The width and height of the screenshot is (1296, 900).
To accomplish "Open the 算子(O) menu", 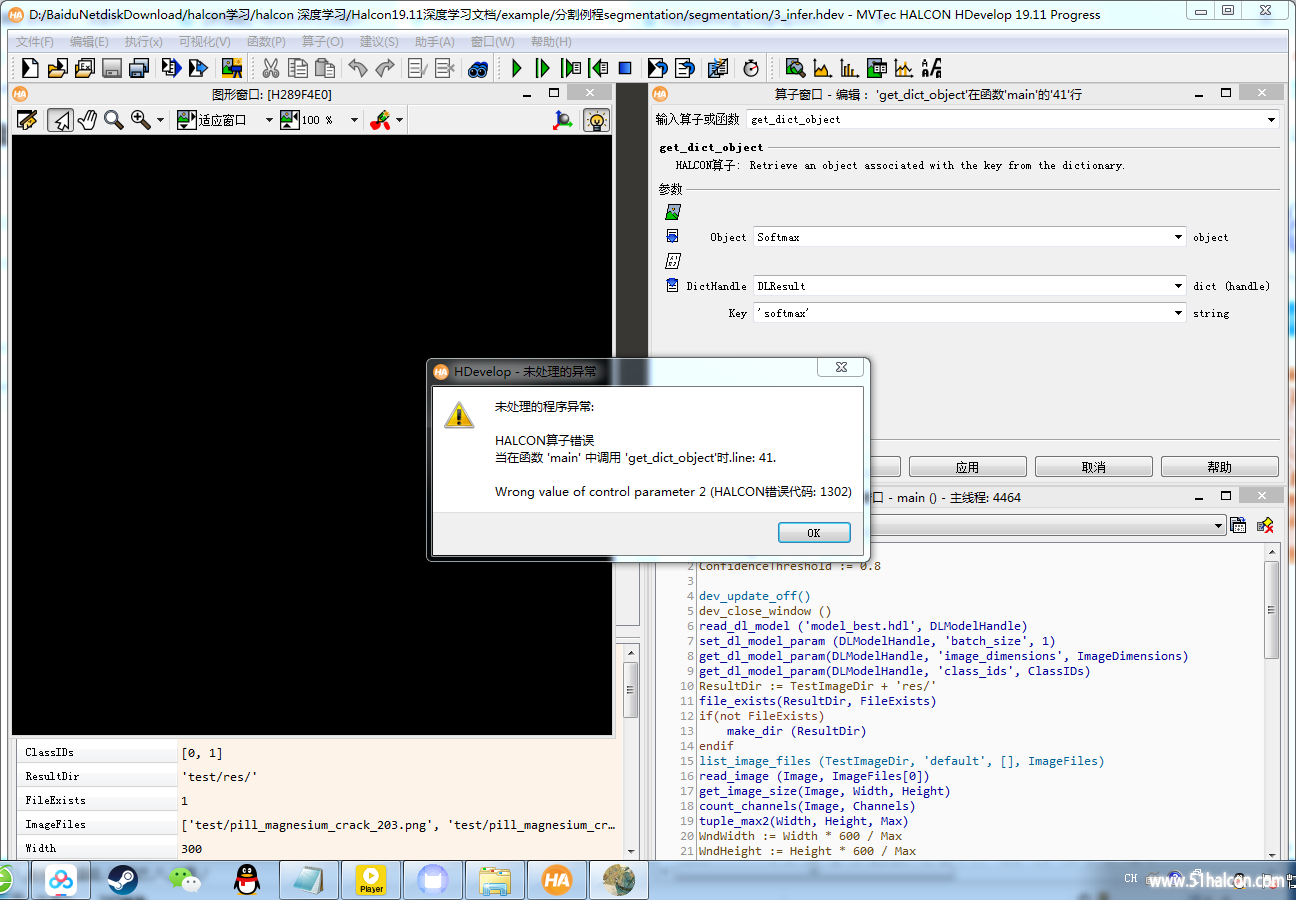I will coord(322,42).
